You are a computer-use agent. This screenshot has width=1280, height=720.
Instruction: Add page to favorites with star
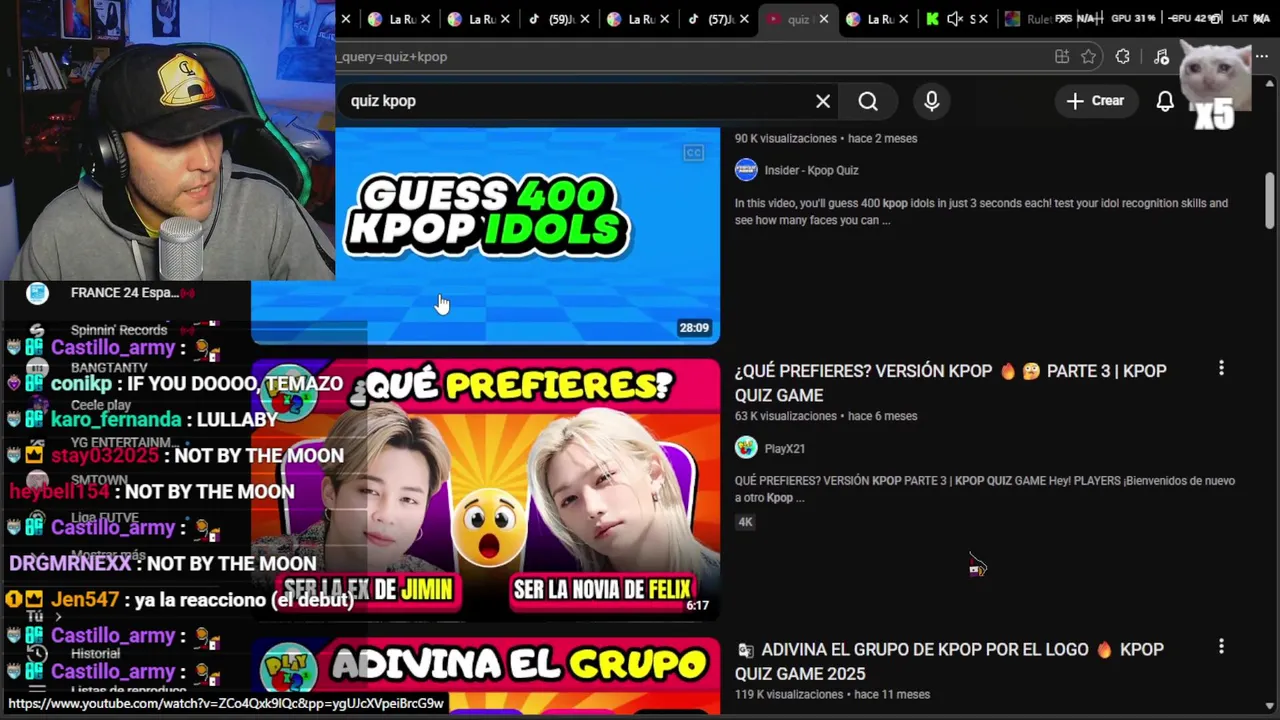1089,57
